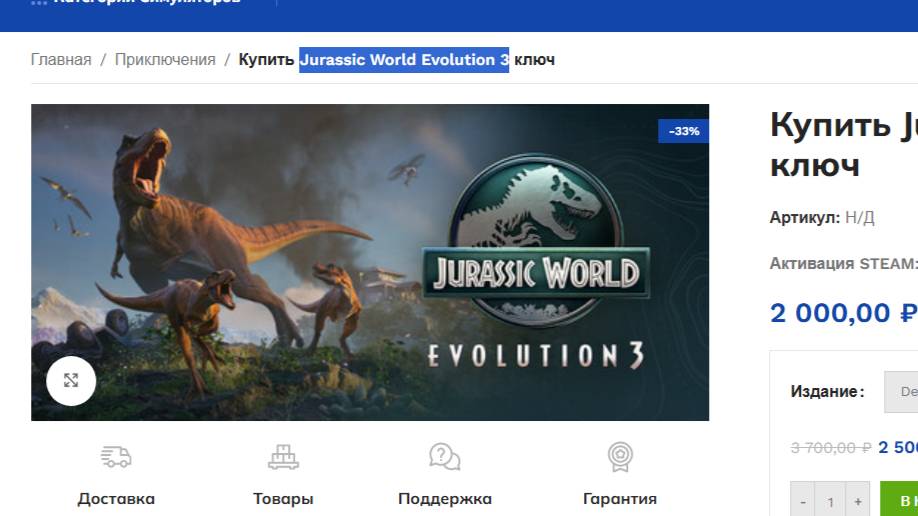
Task: Click the highlighted Jurassic World Evolution 3 breadcrumb text
Action: (x=404, y=60)
